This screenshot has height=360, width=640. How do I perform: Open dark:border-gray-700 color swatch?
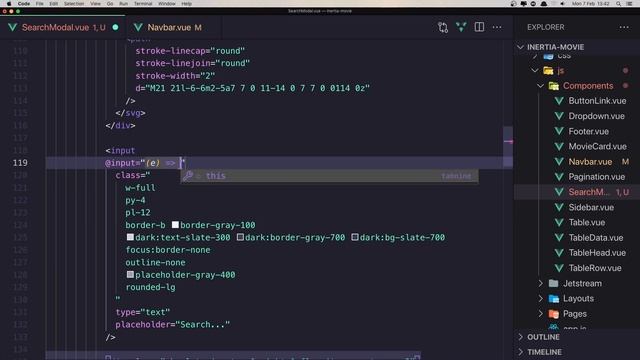[240, 237]
